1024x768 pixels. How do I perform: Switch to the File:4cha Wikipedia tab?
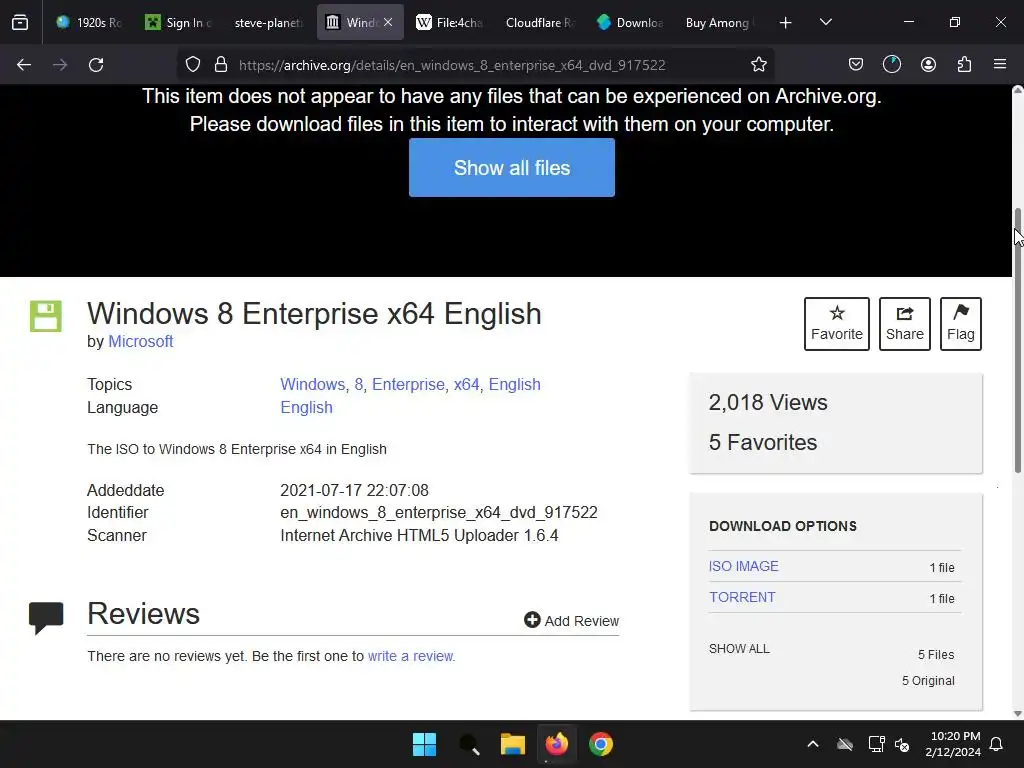[x=449, y=23]
